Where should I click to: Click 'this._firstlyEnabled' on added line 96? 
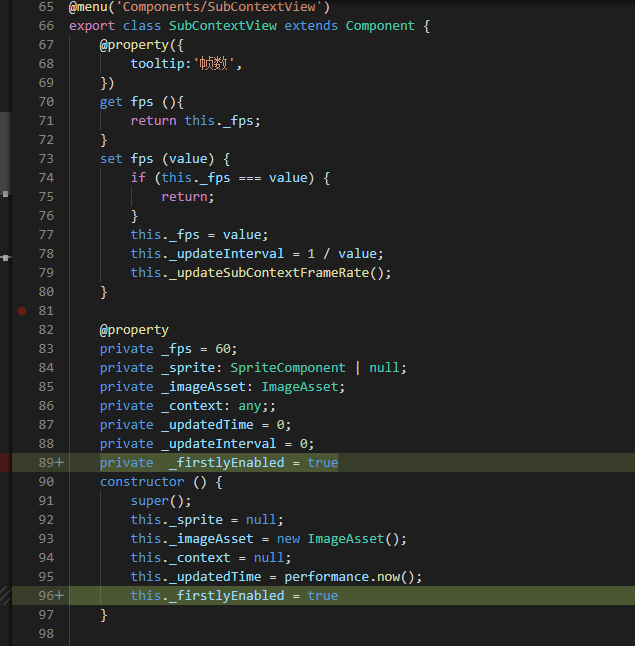[207, 596]
